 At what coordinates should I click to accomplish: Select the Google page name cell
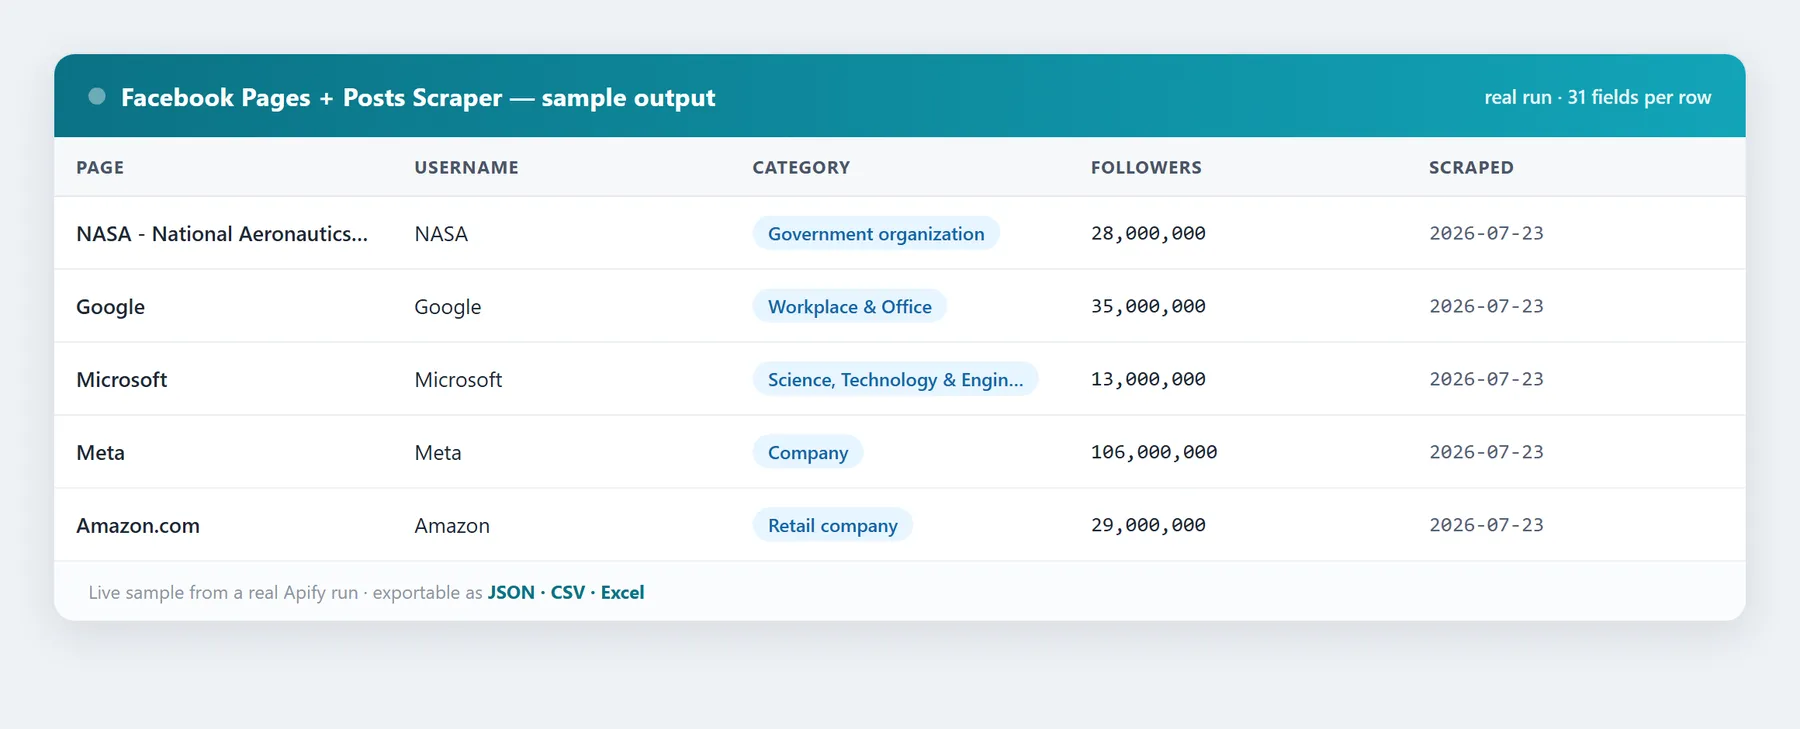pyautogui.click(x=110, y=306)
